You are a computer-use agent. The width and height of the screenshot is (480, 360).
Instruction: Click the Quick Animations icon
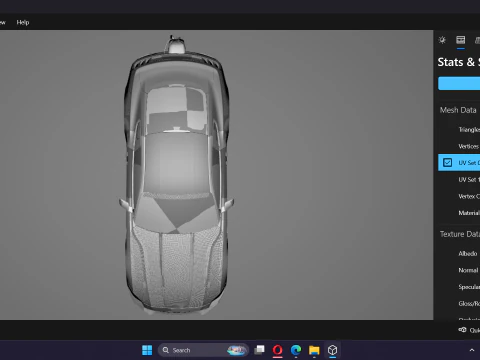click(x=463, y=330)
